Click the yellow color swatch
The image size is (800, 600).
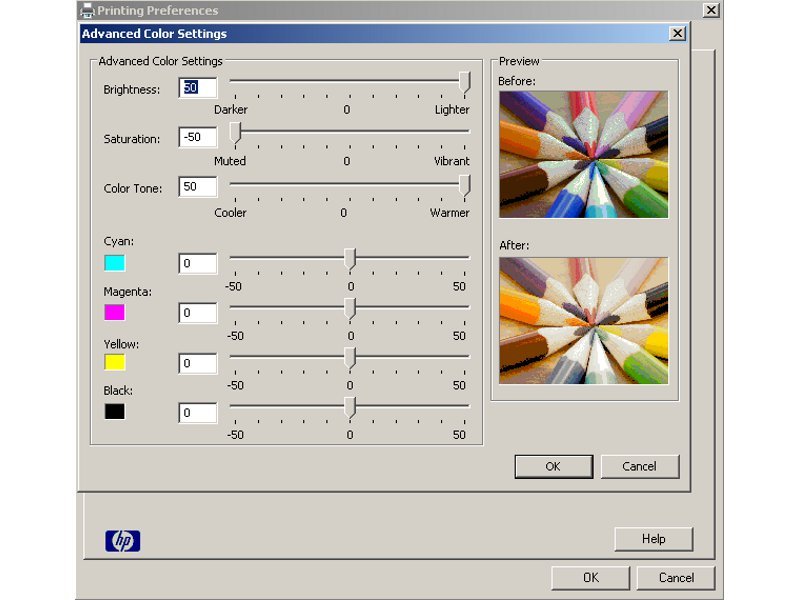coord(115,362)
